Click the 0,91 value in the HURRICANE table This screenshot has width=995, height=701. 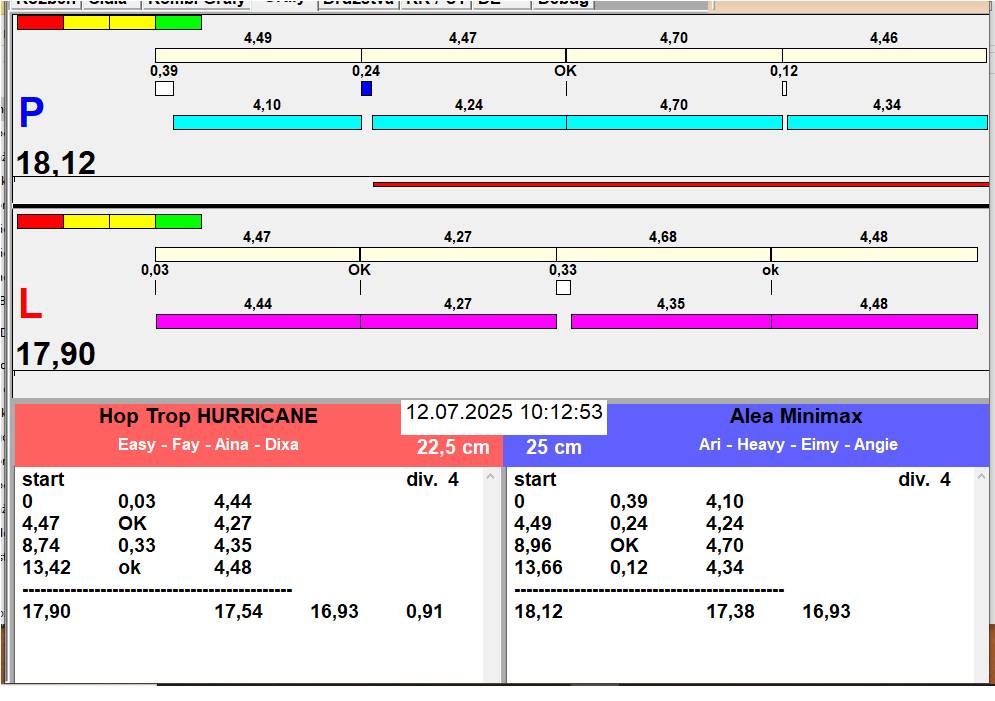tap(425, 612)
